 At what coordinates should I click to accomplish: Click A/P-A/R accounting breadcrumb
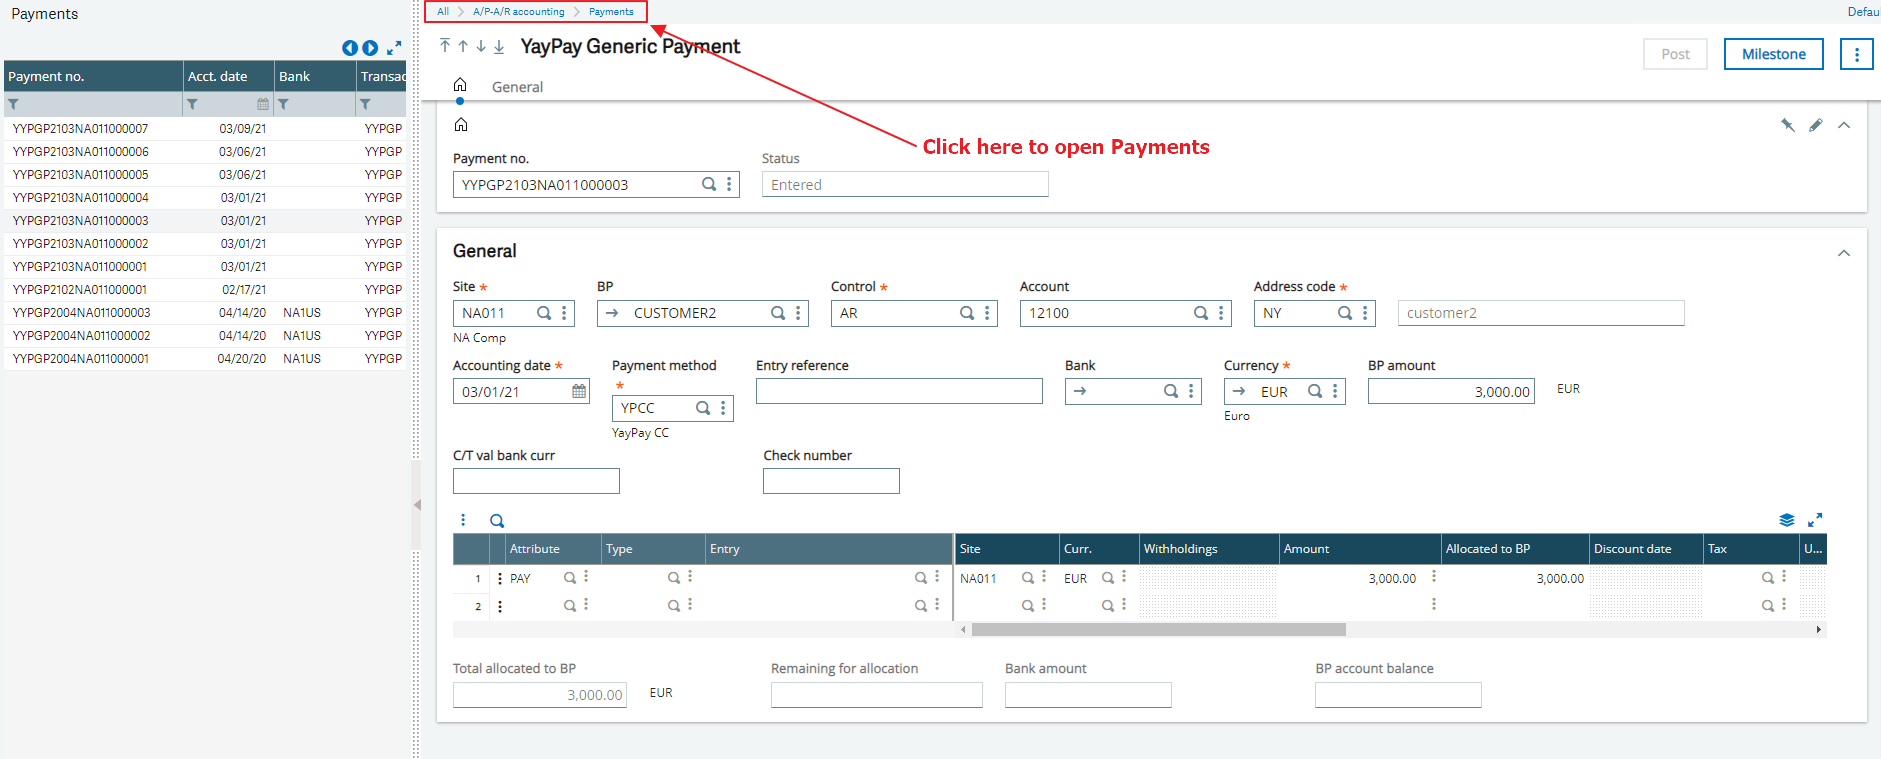[518, 12]
